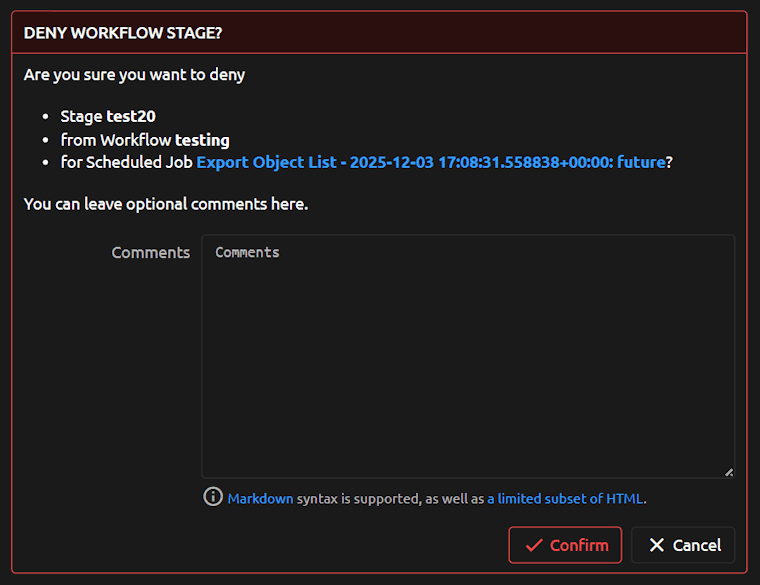Open the Export Object List scheduled job link
Viewport: 760px width, 585px height.
(x=430, y=162)
